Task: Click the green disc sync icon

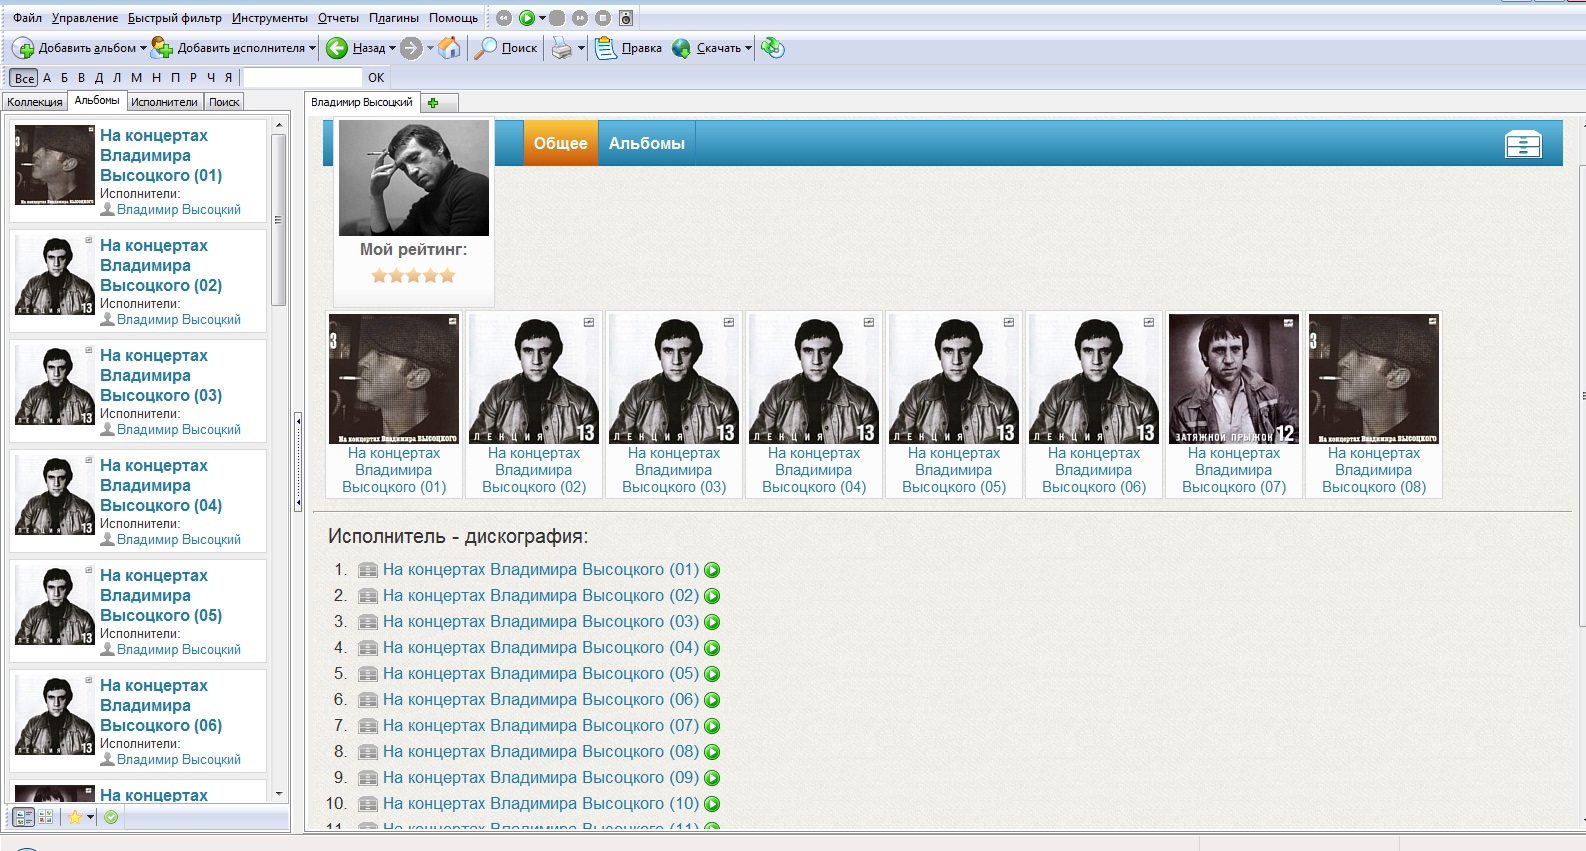Action: [772, 48]
